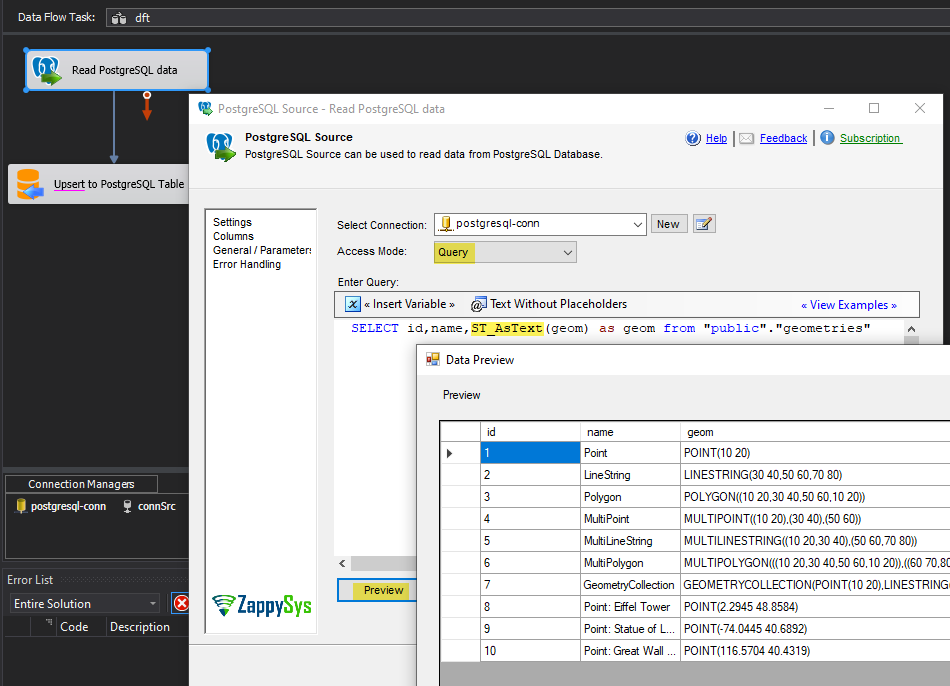Viewport: 950px width, 686px height.
Task: Open the Settings page
Action: (232, 222)
